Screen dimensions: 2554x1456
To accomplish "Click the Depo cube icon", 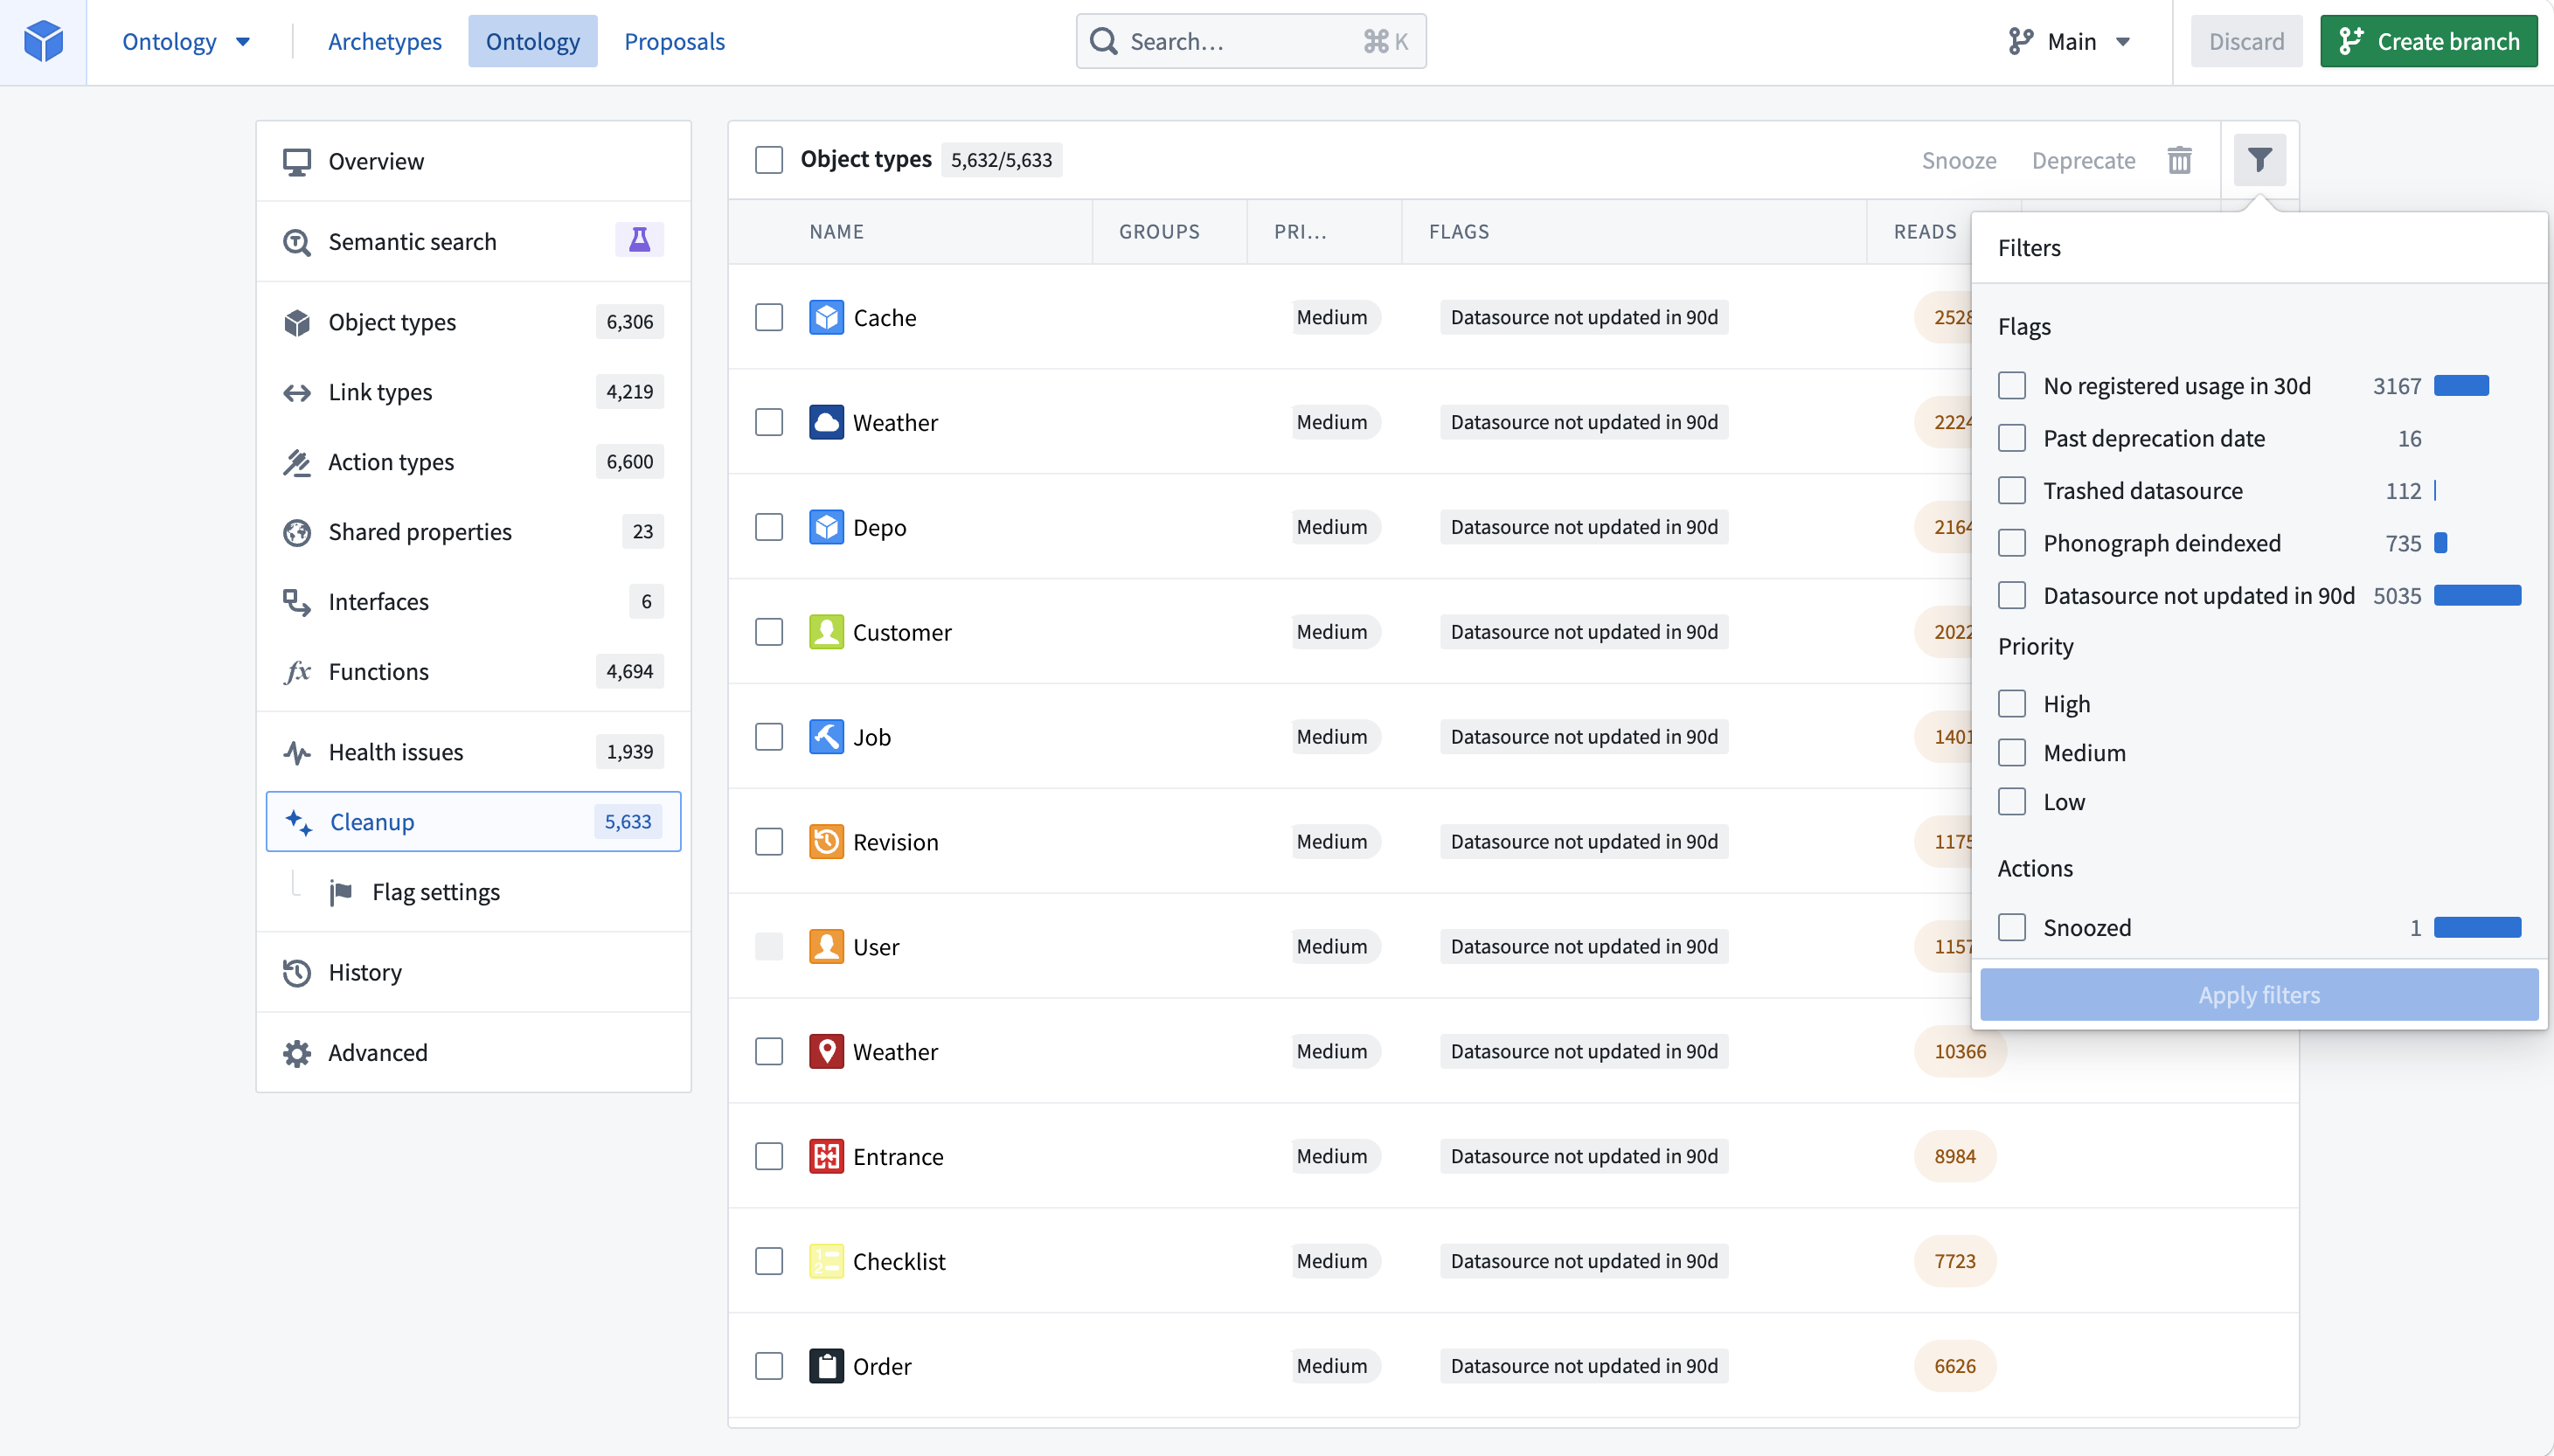I will tap(826, 527).
